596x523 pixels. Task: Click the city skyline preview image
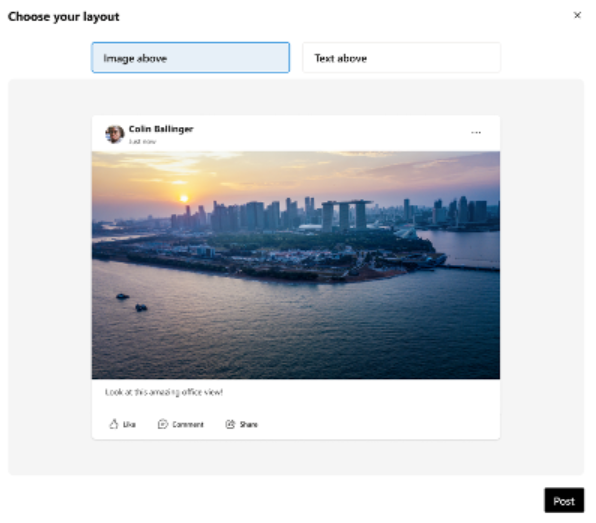296,265
